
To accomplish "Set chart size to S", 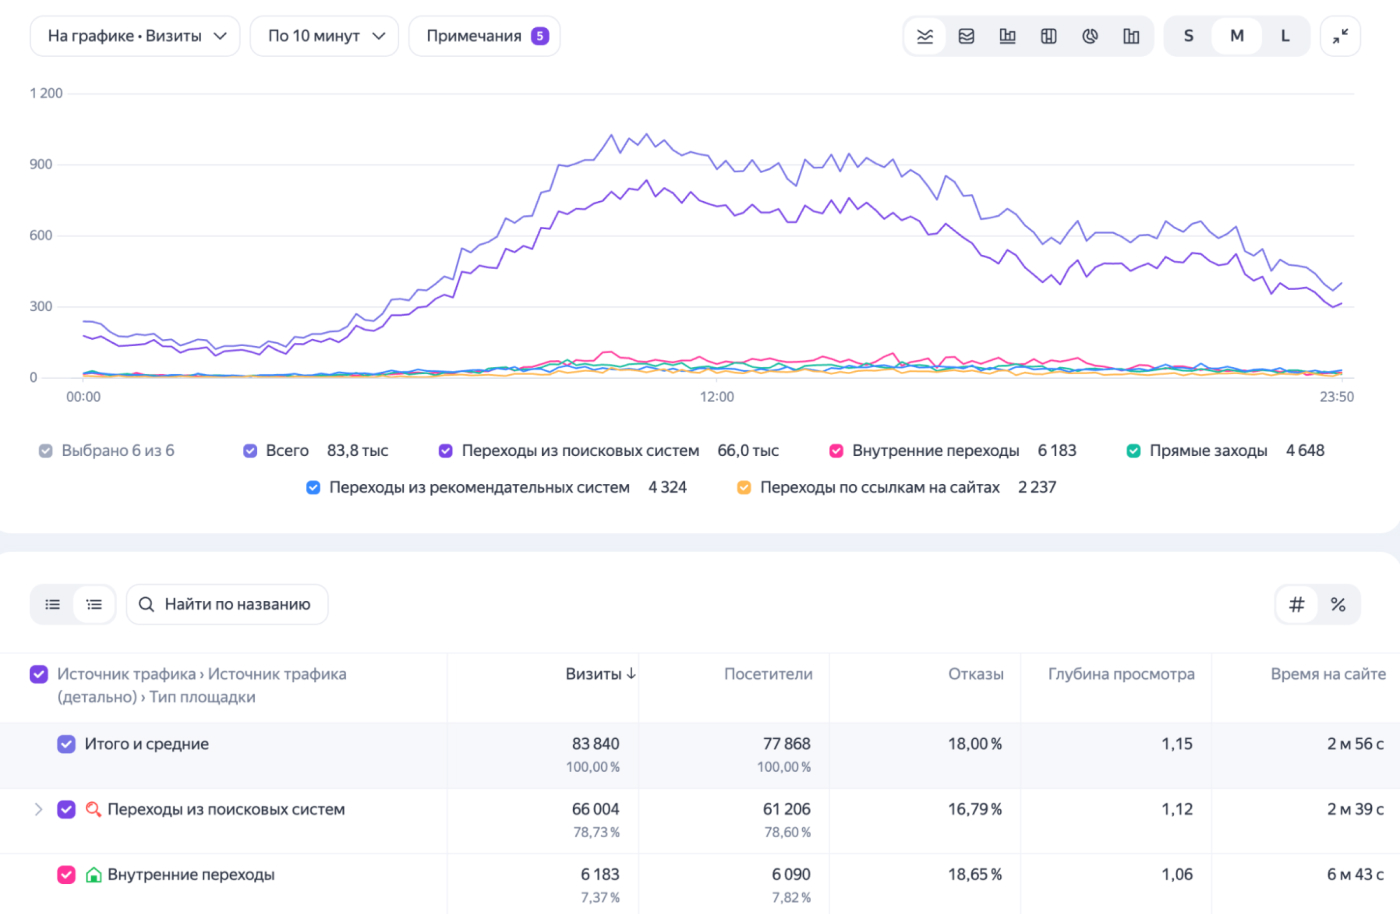I will click(1188, 36).
